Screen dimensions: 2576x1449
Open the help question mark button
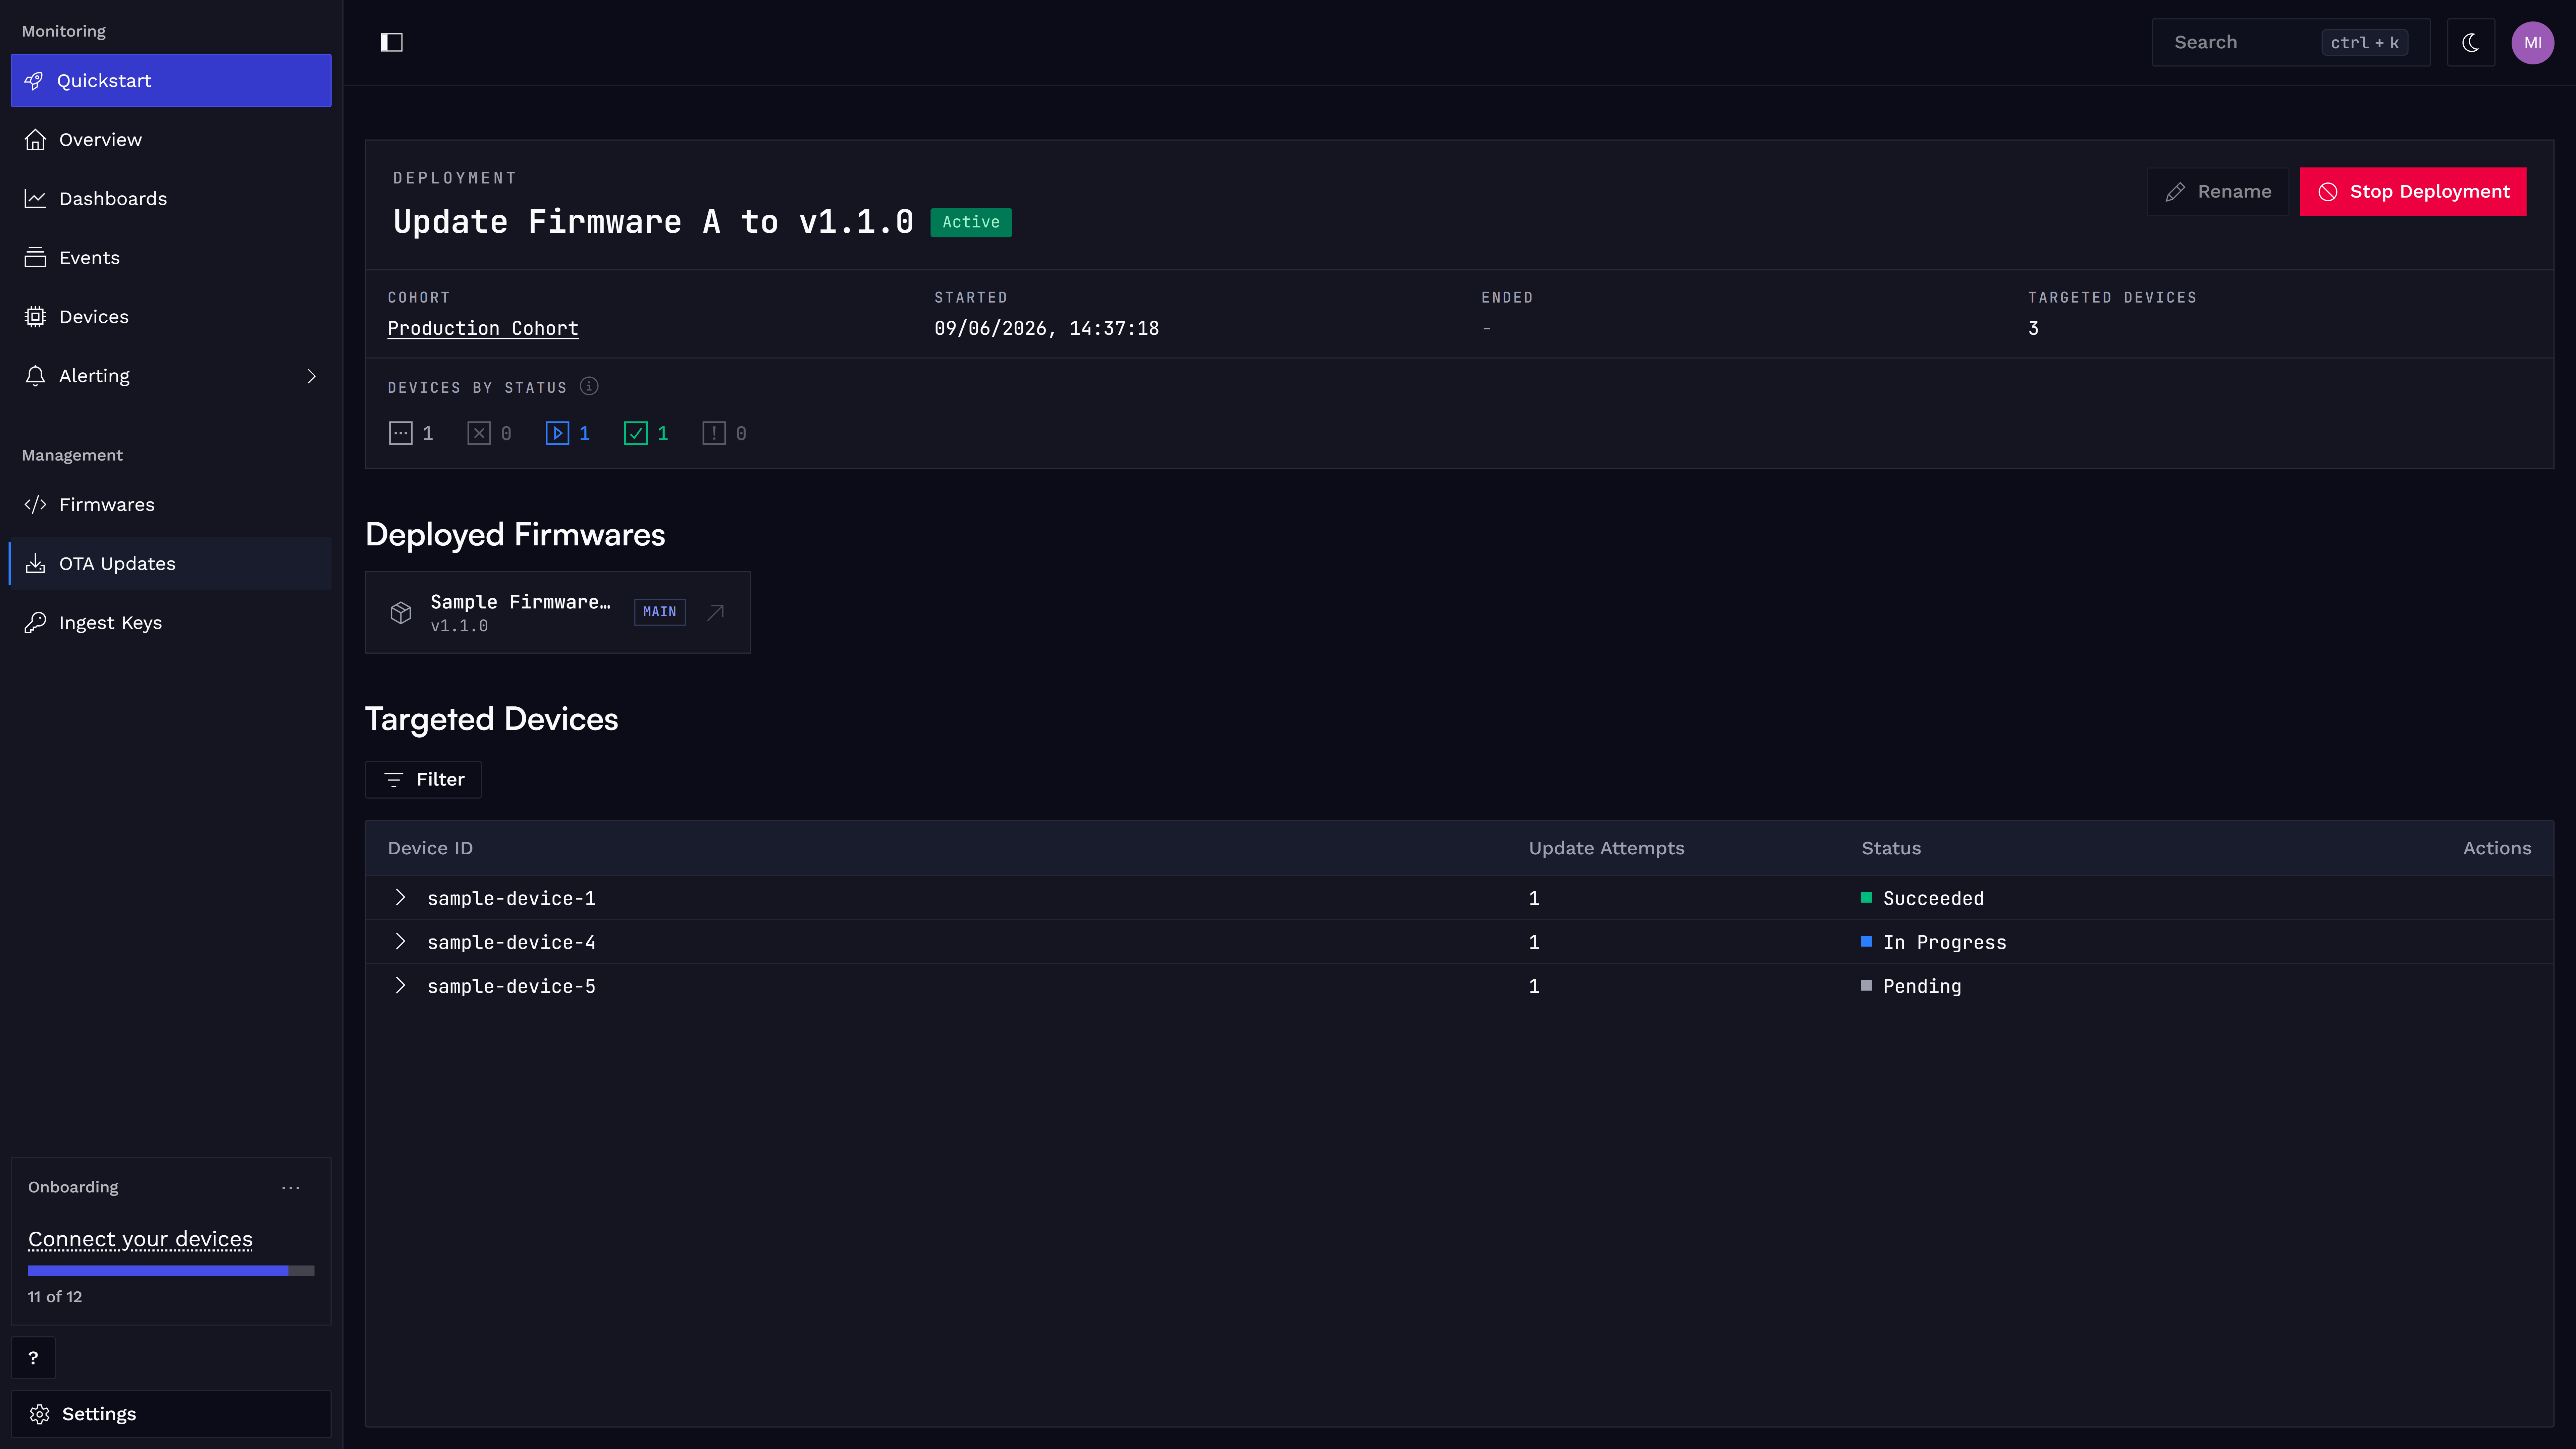[x=33, y=1357]
